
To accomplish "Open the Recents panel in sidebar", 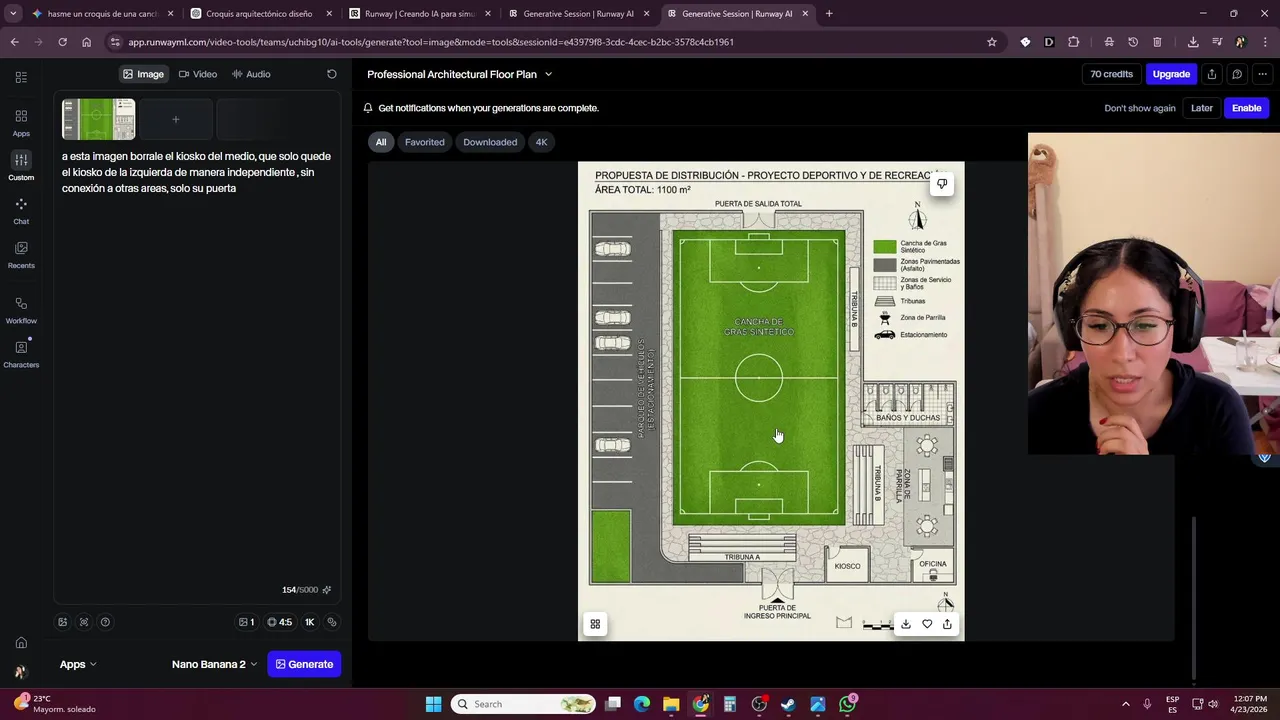I will click(21, 254).
